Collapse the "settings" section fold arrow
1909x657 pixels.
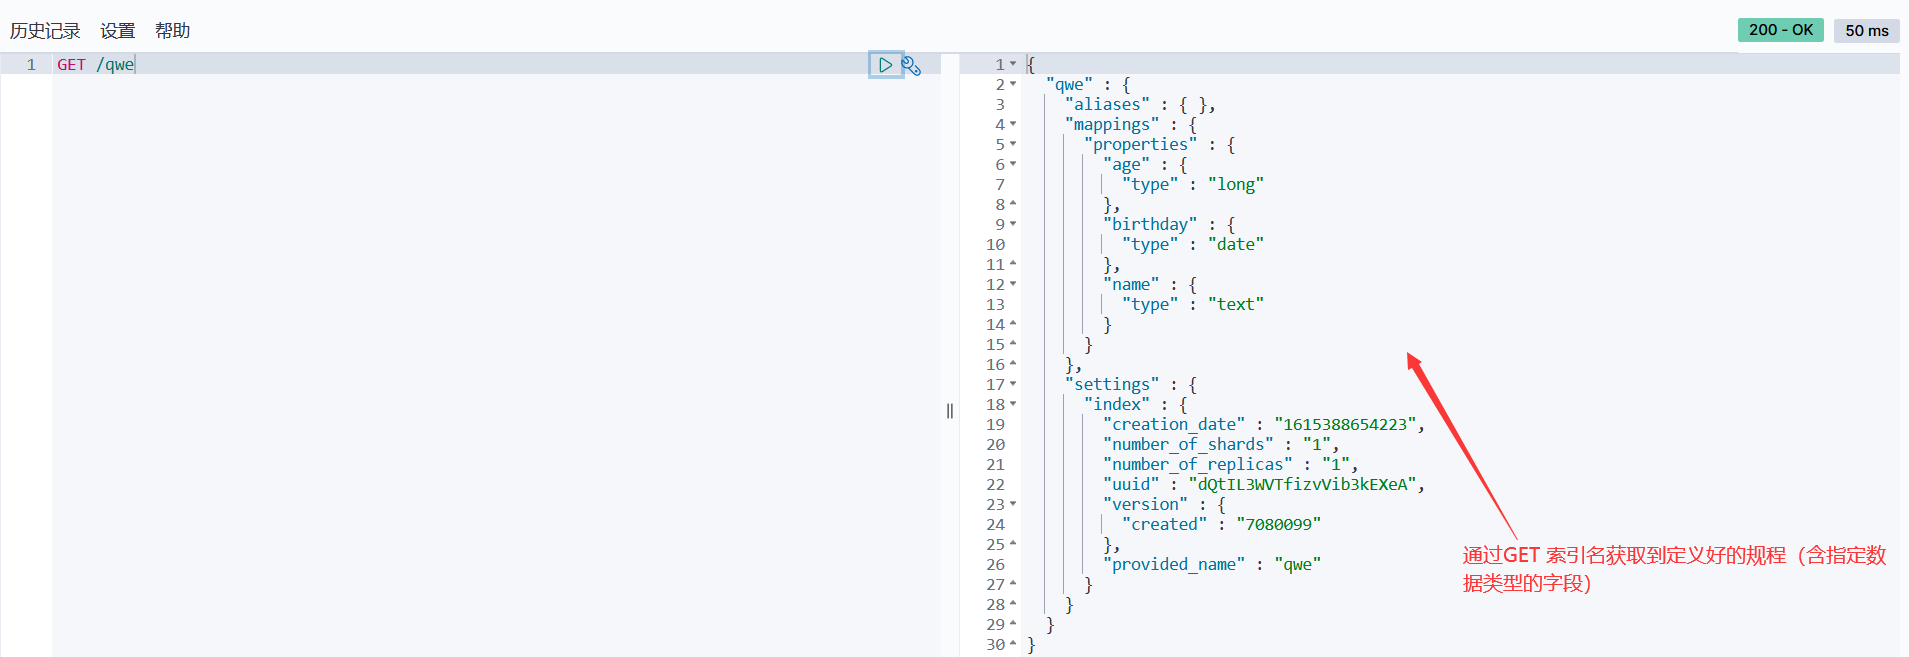click(x=1013, y=384)
